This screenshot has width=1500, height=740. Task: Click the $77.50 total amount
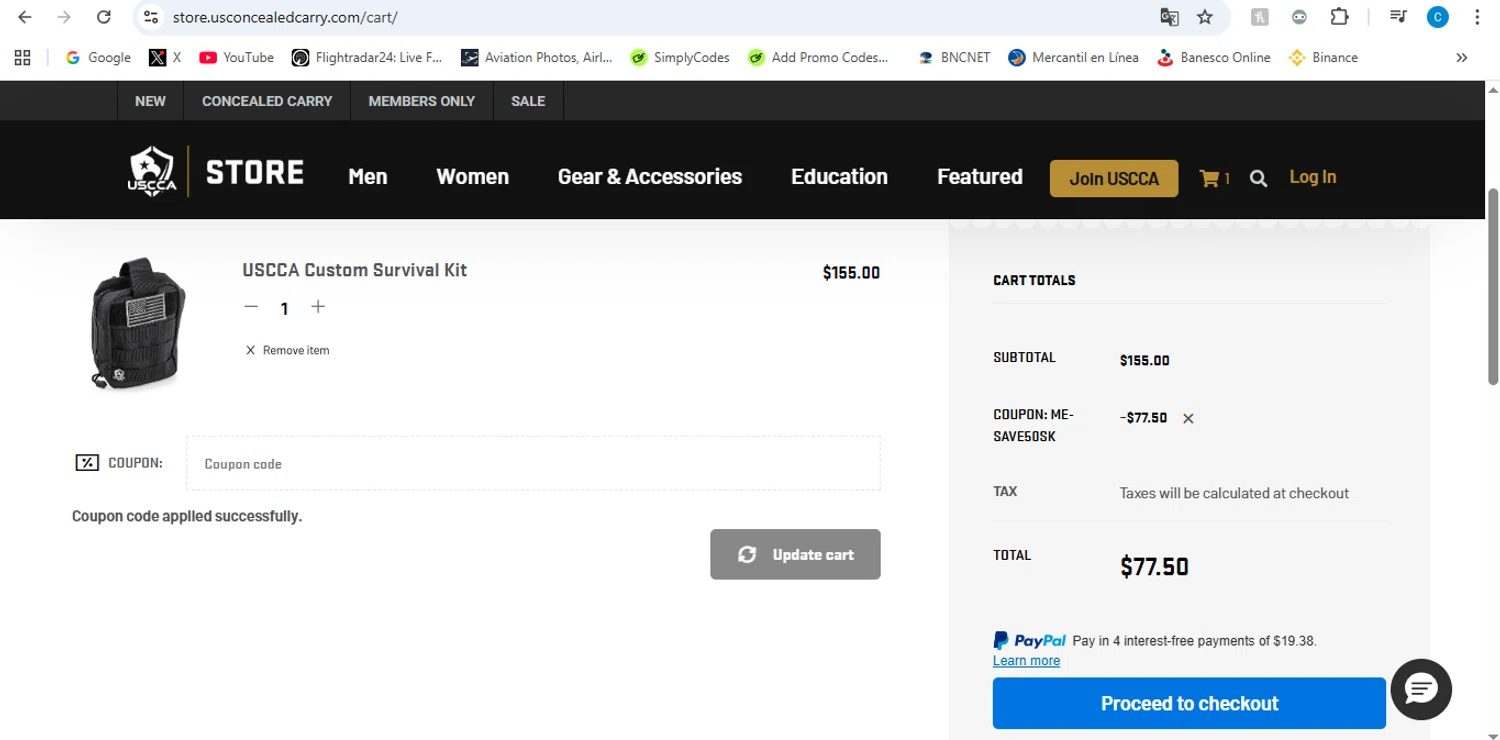click(1154, 567)
